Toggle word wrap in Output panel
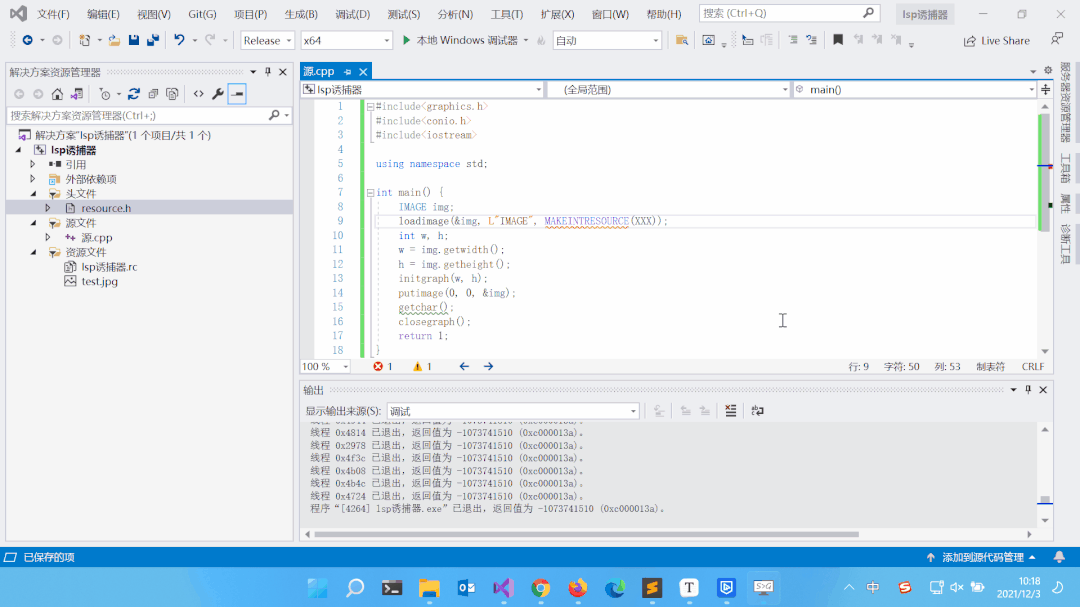The width and height of the screenshot is (1080, 607). 757,411
